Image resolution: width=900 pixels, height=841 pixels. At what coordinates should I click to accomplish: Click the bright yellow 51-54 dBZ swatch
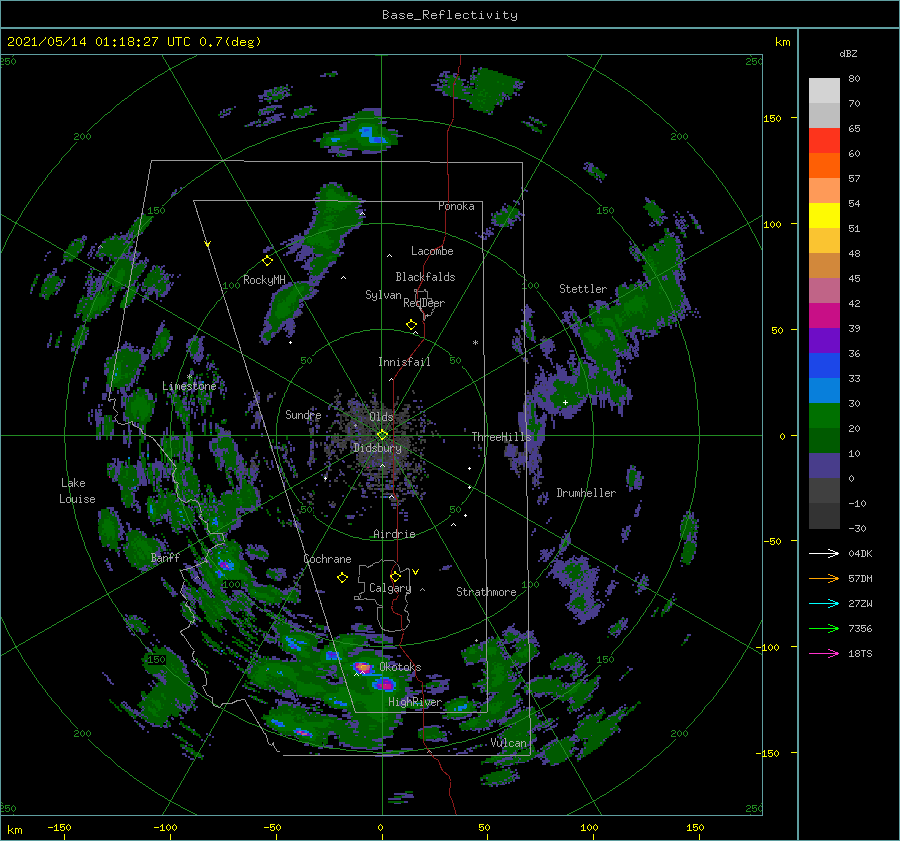824,216
